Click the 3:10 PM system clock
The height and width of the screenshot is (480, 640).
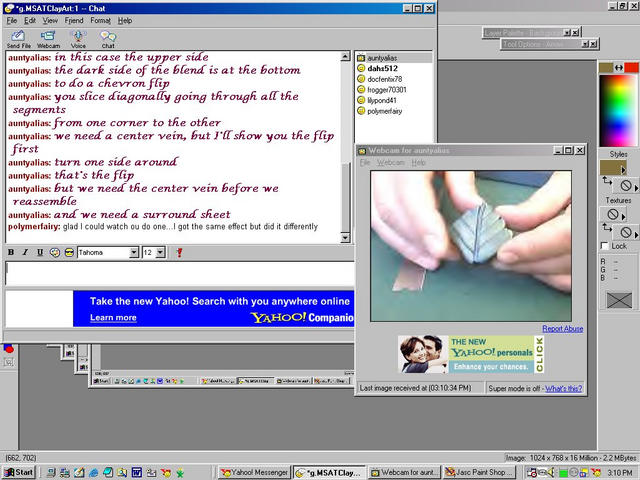point(620,473)
